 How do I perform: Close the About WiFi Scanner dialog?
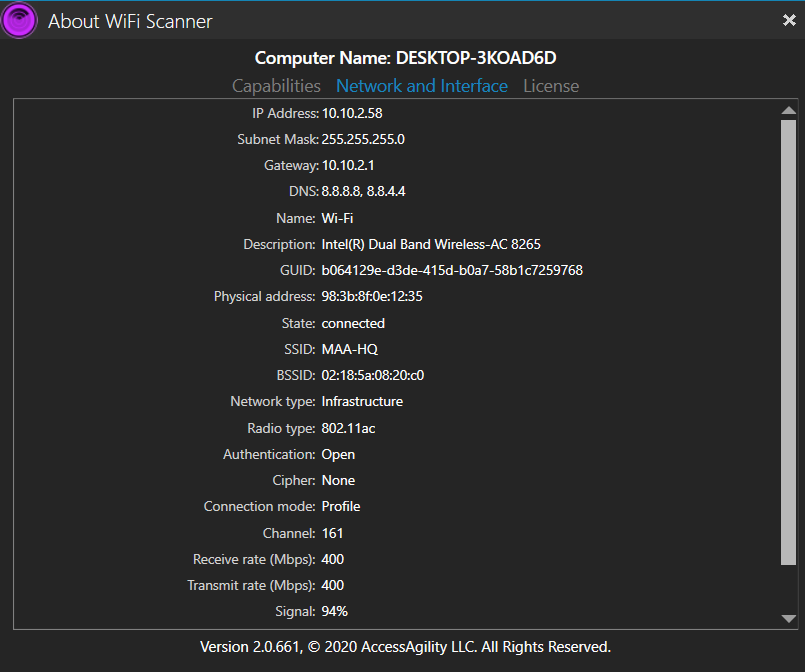tap(789, 20)
